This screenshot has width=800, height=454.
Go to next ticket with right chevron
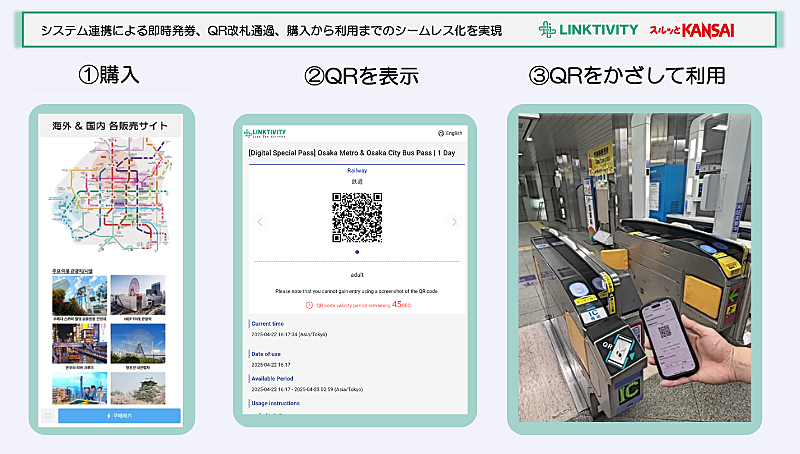pos(454,222)
